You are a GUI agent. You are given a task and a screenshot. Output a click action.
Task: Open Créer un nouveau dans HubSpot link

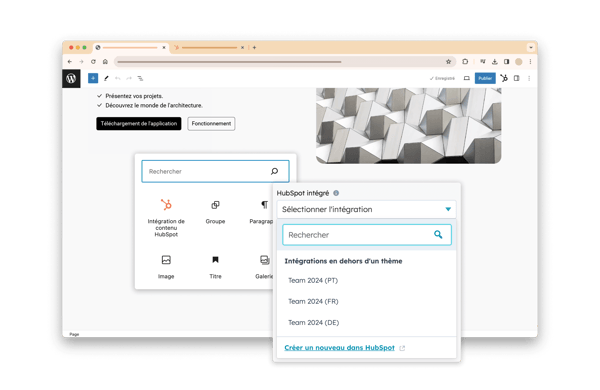point(339,348)
